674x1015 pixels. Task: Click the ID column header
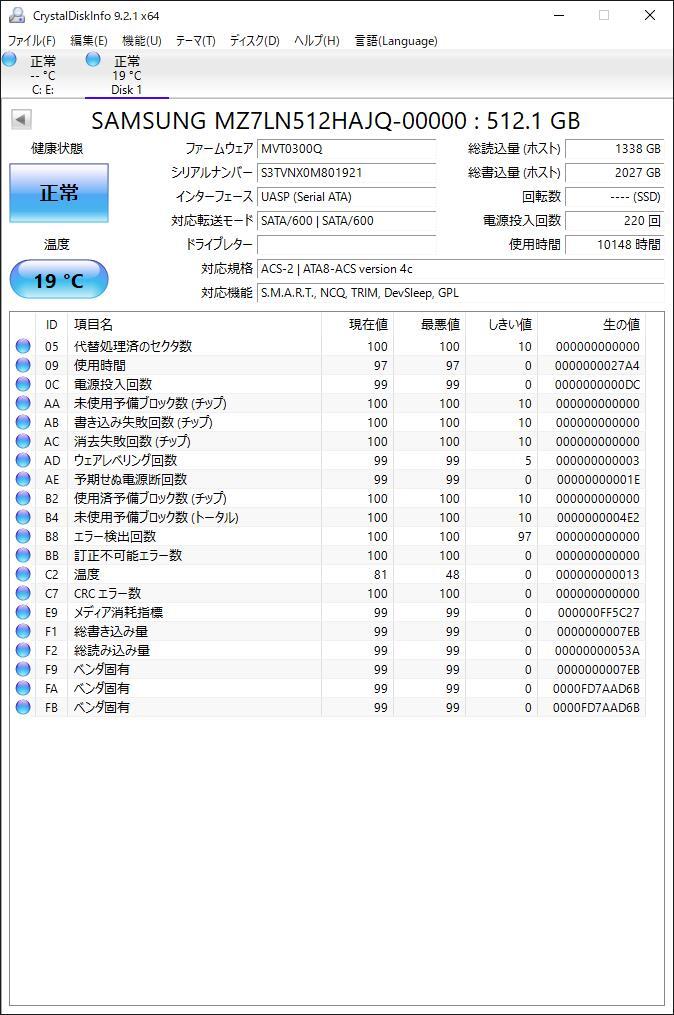pyautogui.click(x=52, y=324)
